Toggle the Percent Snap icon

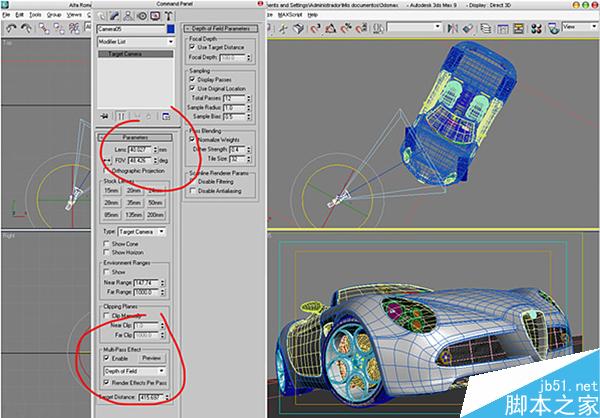coord(346,29)
